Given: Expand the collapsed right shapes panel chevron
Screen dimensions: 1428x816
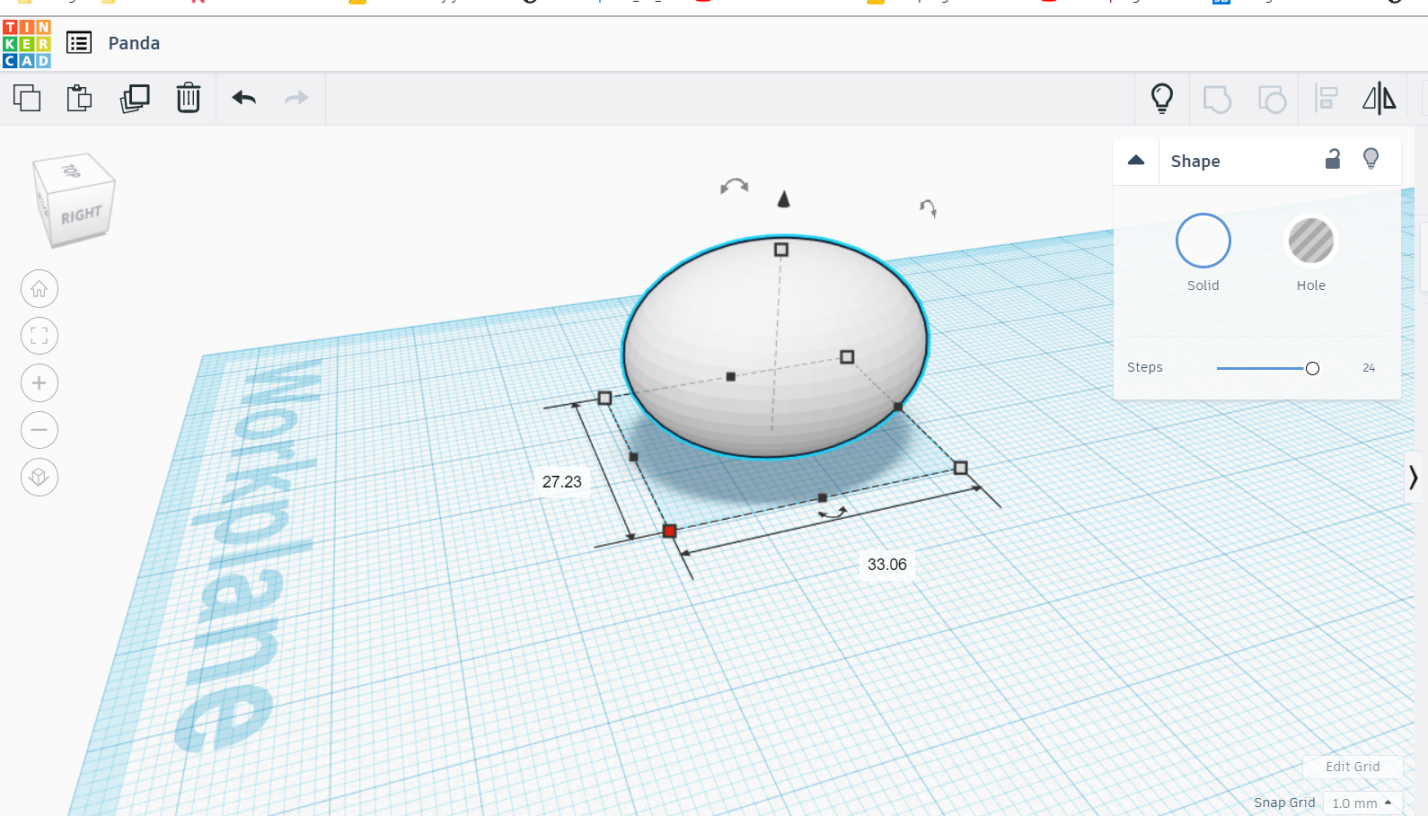Looking at the screenshot, I should 1413,478.
